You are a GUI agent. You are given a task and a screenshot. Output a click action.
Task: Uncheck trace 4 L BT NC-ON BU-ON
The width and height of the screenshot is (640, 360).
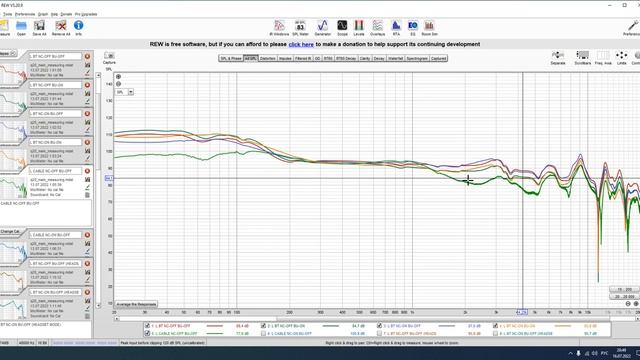pyautogui.click(x=495, y=326)
